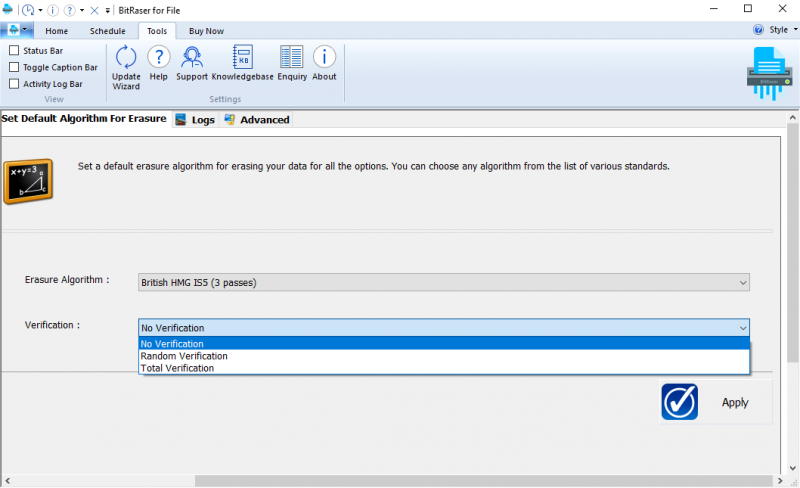
Task: Click the Apply checkmark icon
Action: coord(680,402)
